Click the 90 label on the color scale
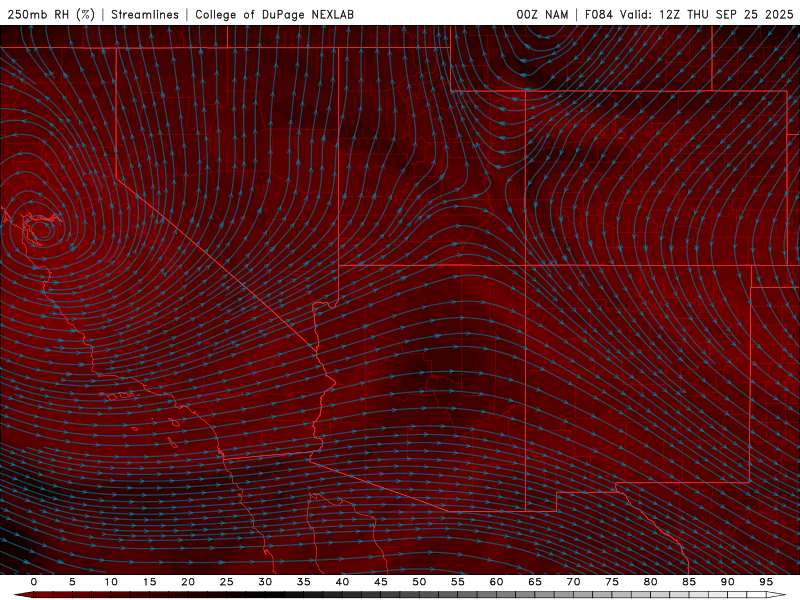The height and width of the screenshot is (600, 800). pyautogui.click(x=727, y=582)
